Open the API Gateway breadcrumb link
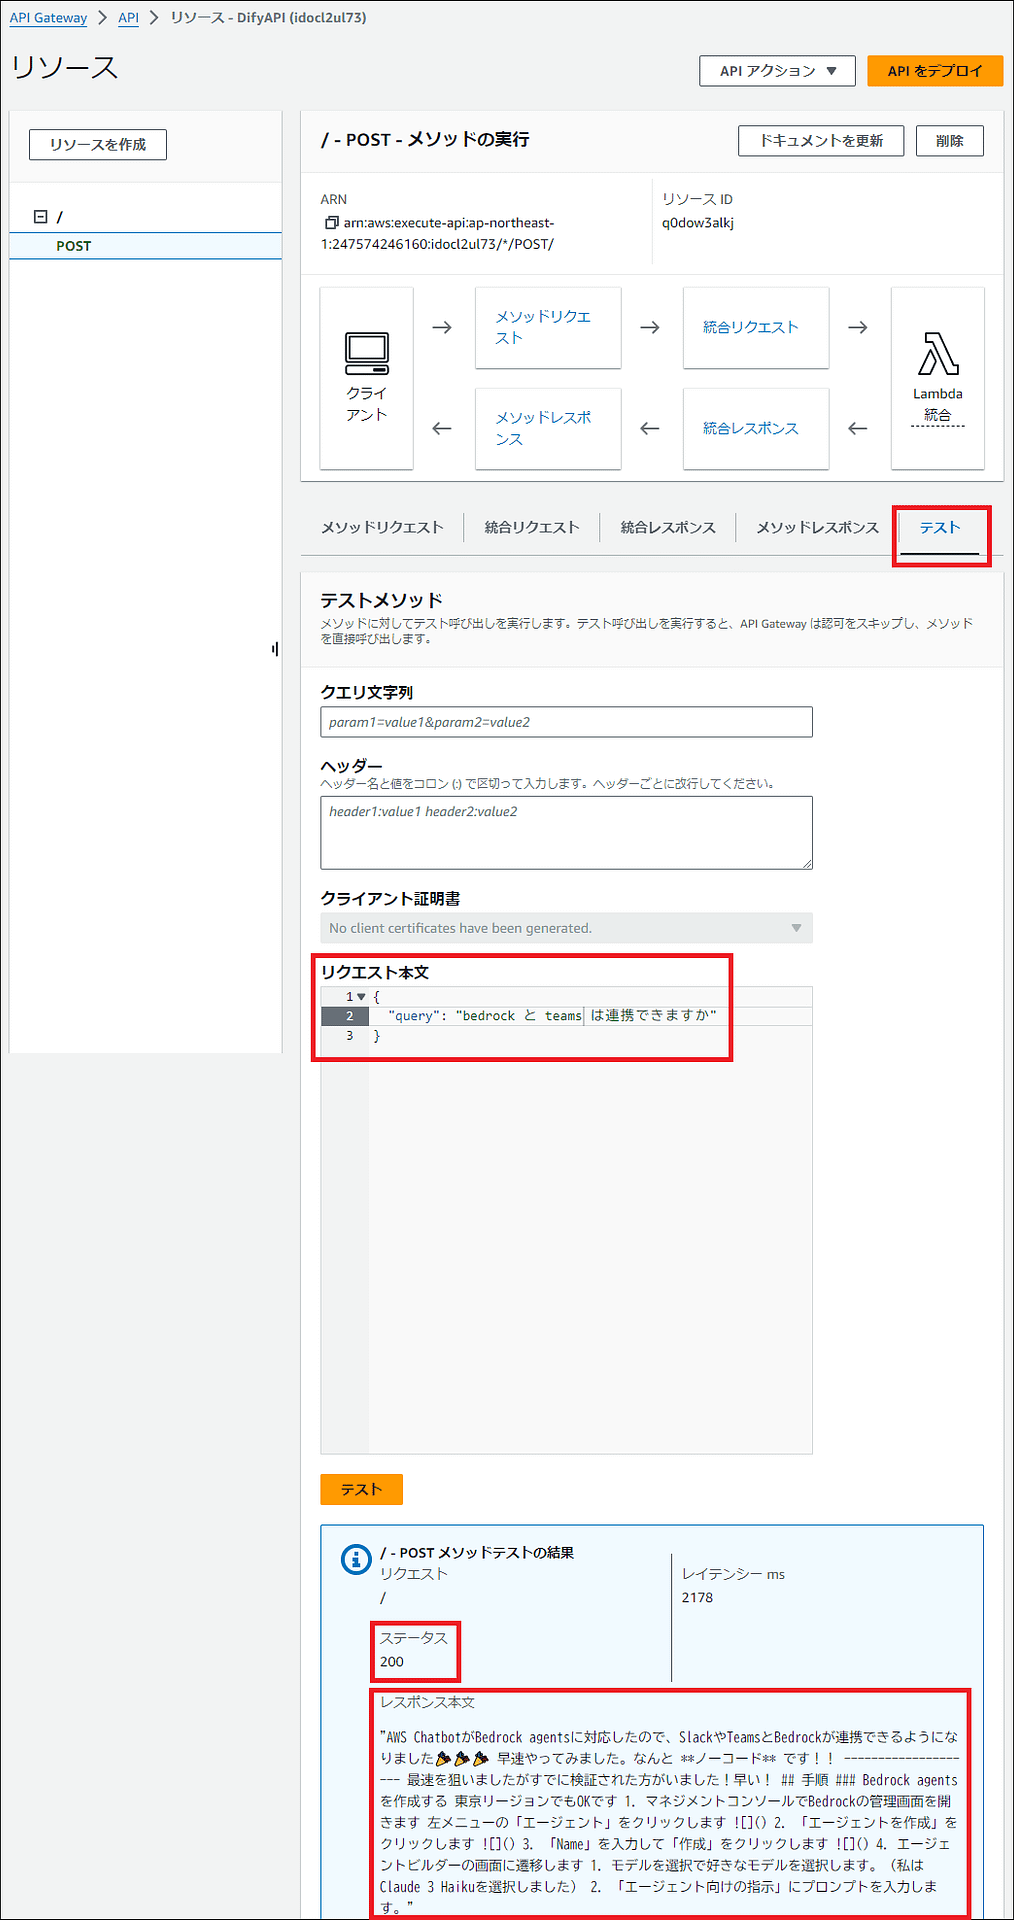Viewport: 1014px width, 1920px height. [48, 18]
